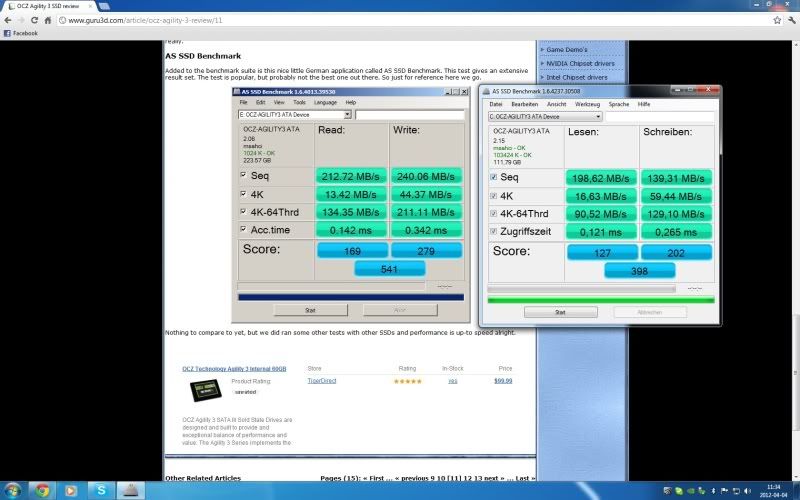Click the site info icon in the address bar
This screenshot has width=800, height=500.
[62, 20]
